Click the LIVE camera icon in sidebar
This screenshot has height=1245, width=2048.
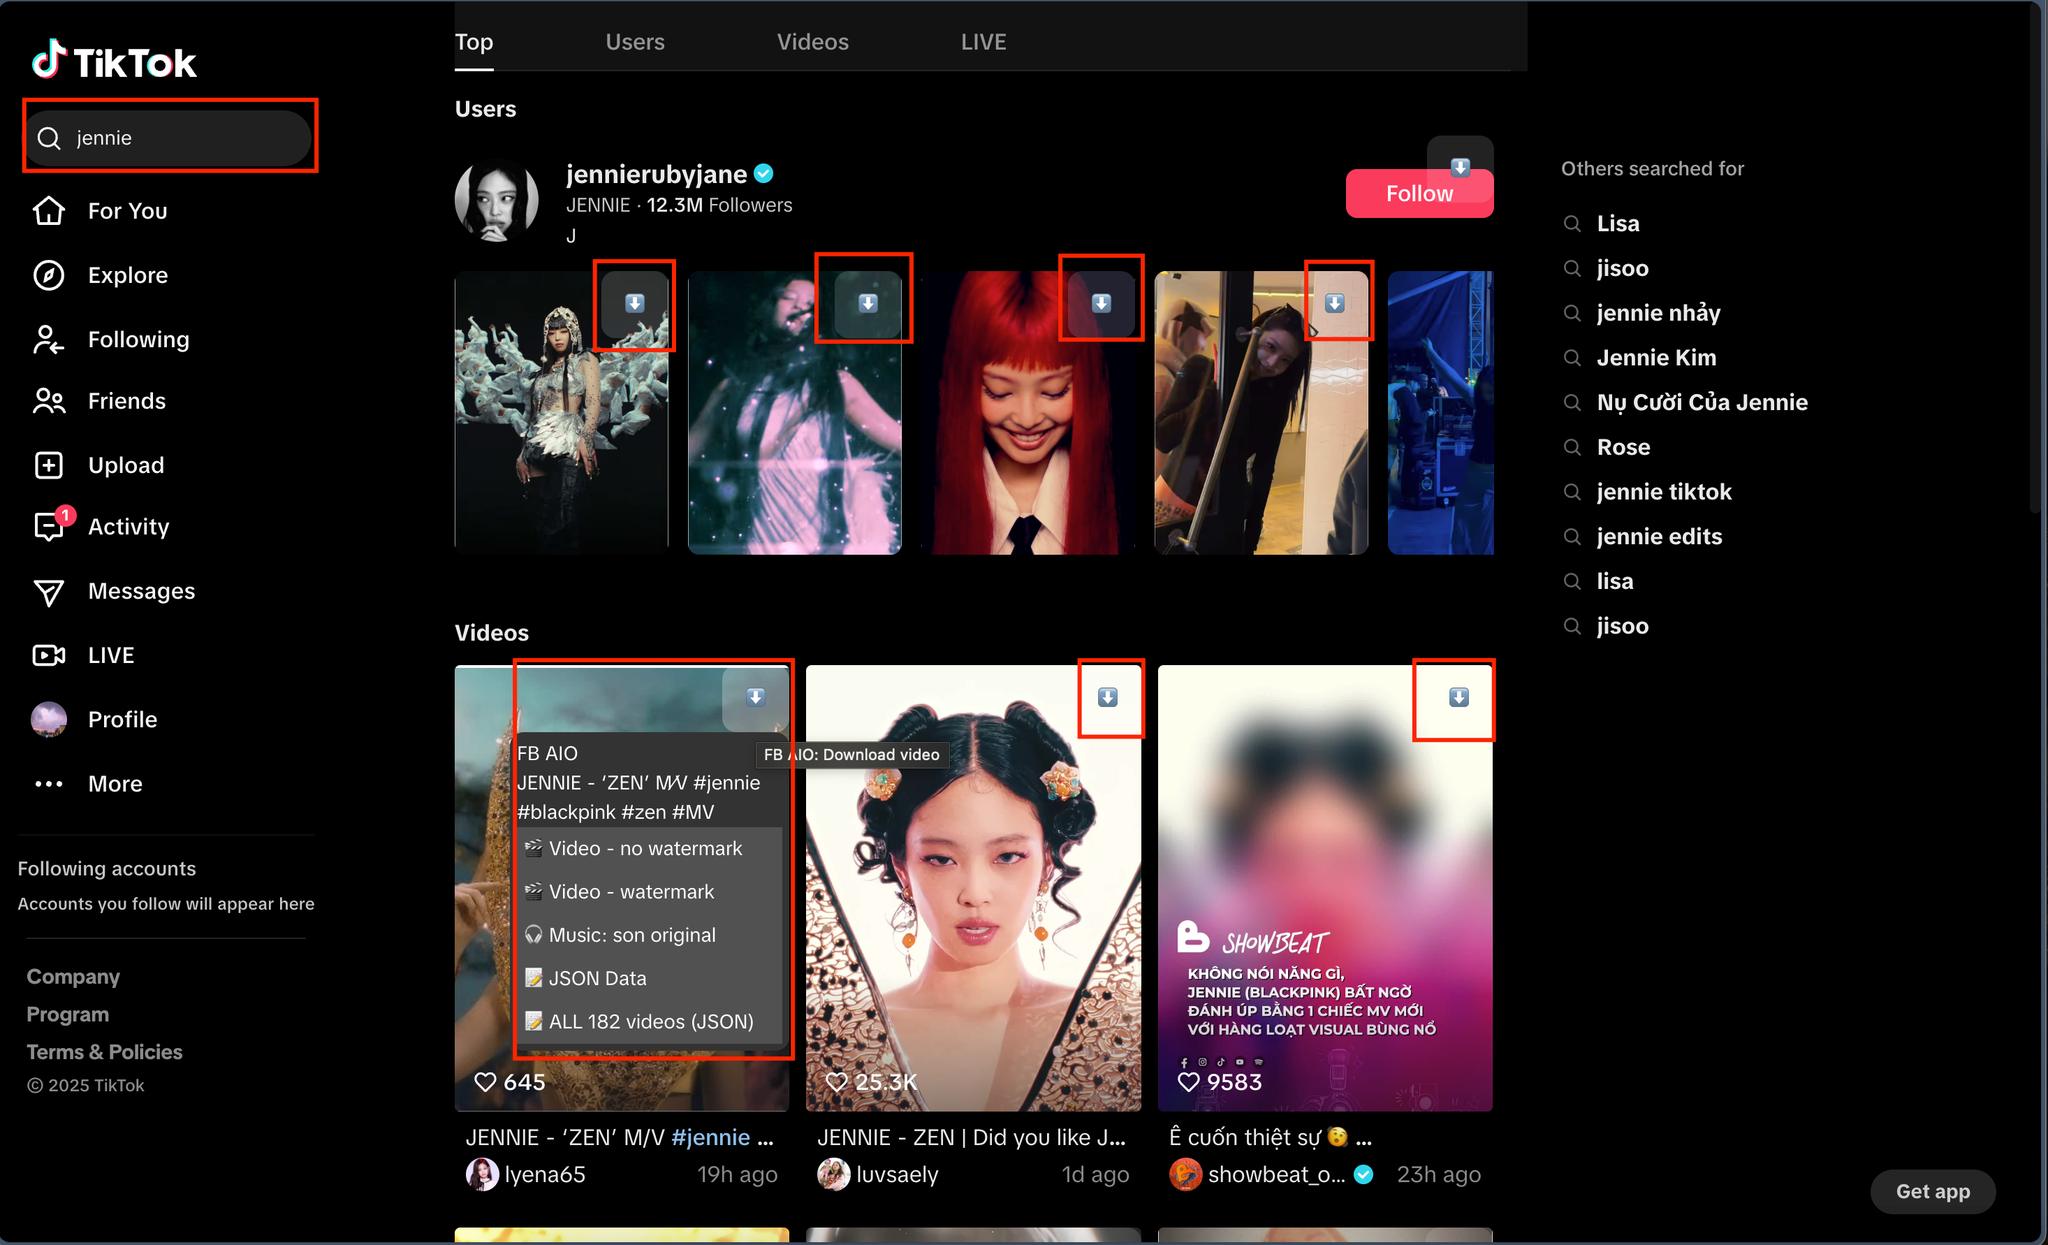pos(49,655)
